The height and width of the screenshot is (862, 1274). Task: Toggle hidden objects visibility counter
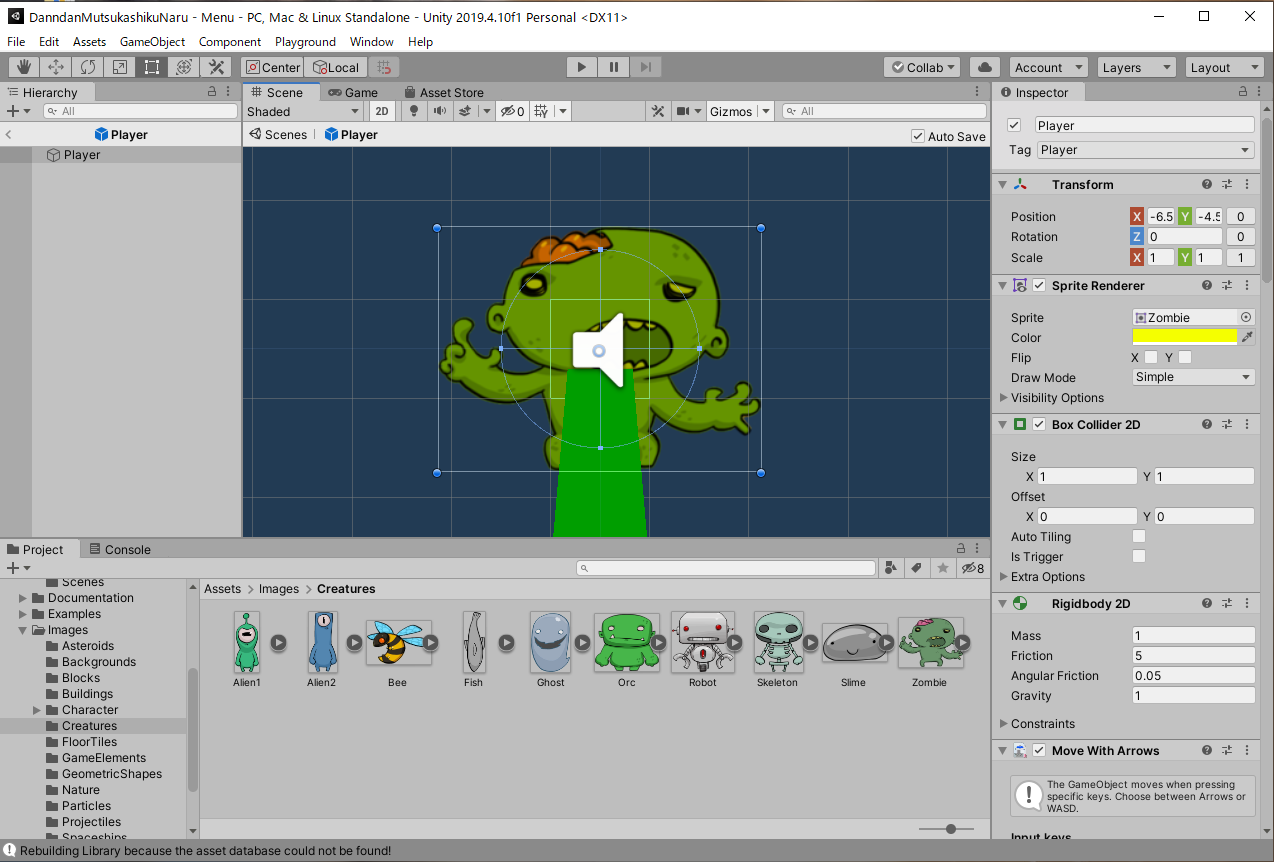pyautogui.click(x=513, y=111)
